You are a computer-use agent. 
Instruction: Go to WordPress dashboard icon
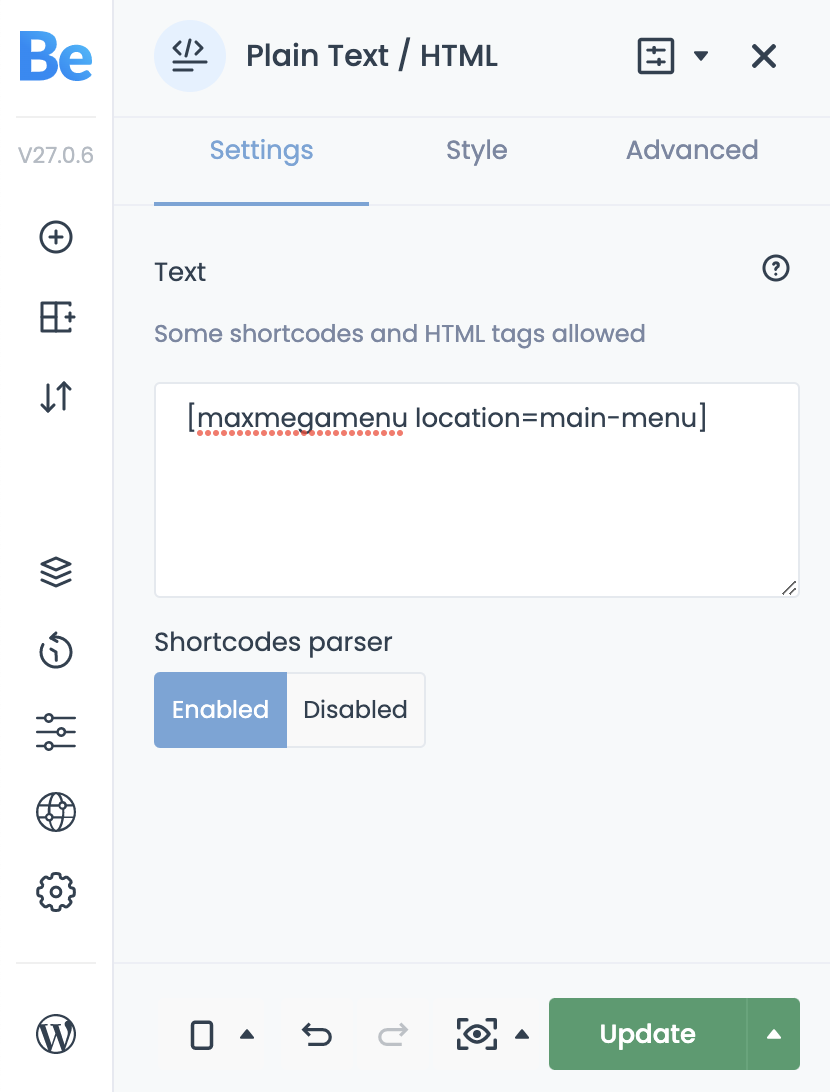click(x=56, y=1034)
